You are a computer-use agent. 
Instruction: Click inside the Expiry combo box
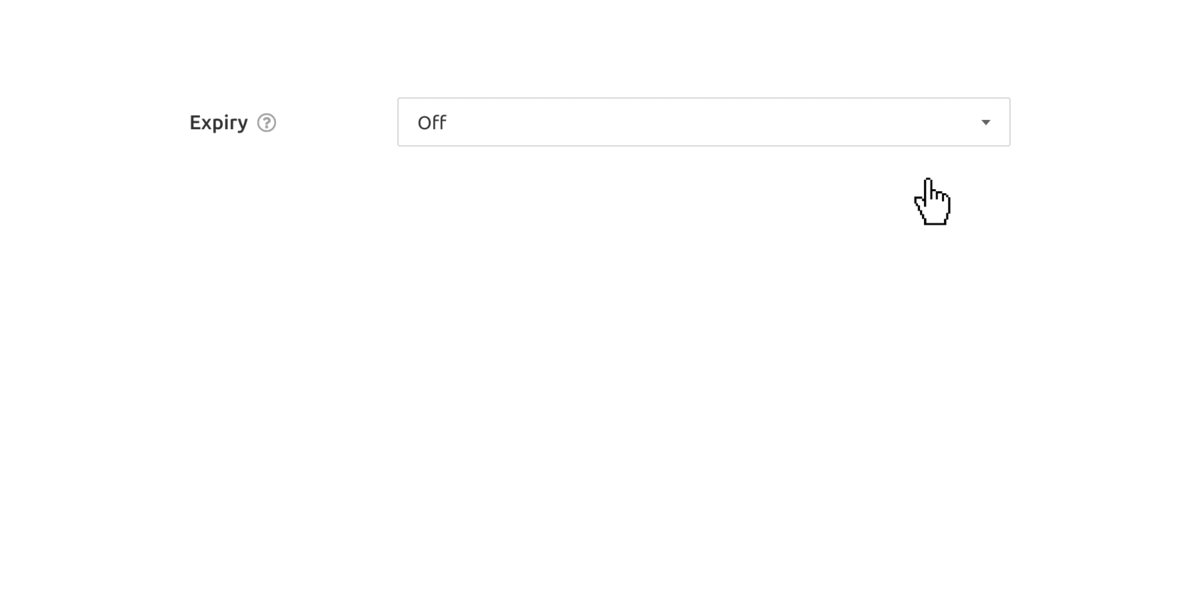pos(704,122)
